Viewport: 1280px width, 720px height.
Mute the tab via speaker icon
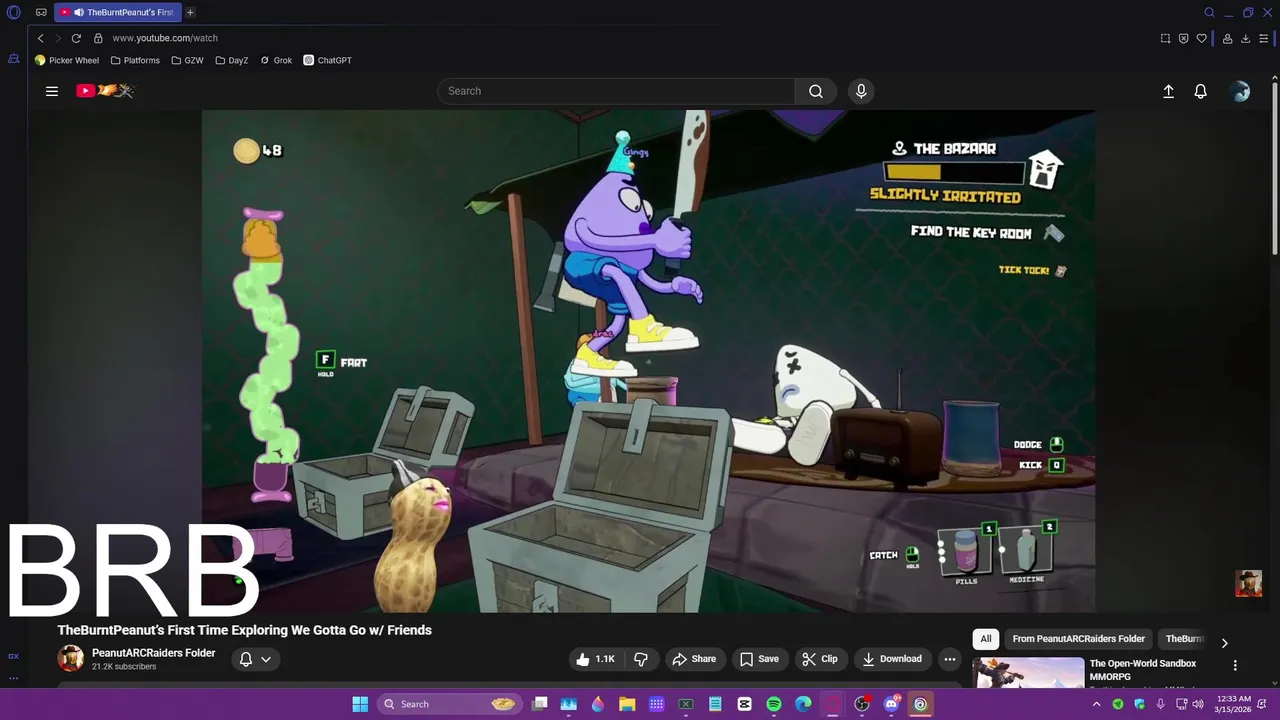tap(78, 13)
